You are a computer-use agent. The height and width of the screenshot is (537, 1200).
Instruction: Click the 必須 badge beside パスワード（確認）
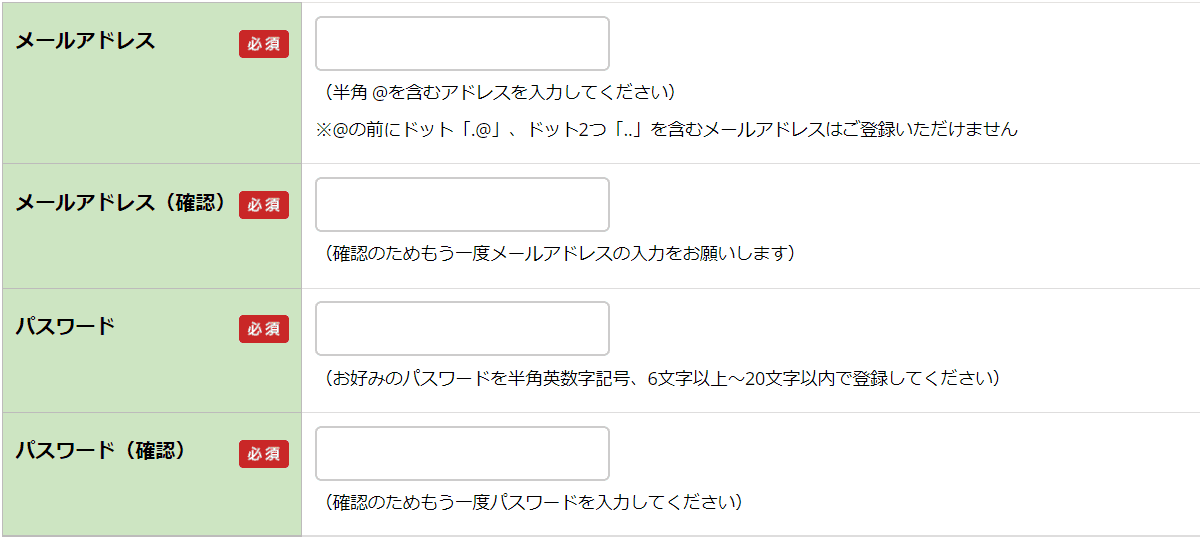click(x=264, y=454)
